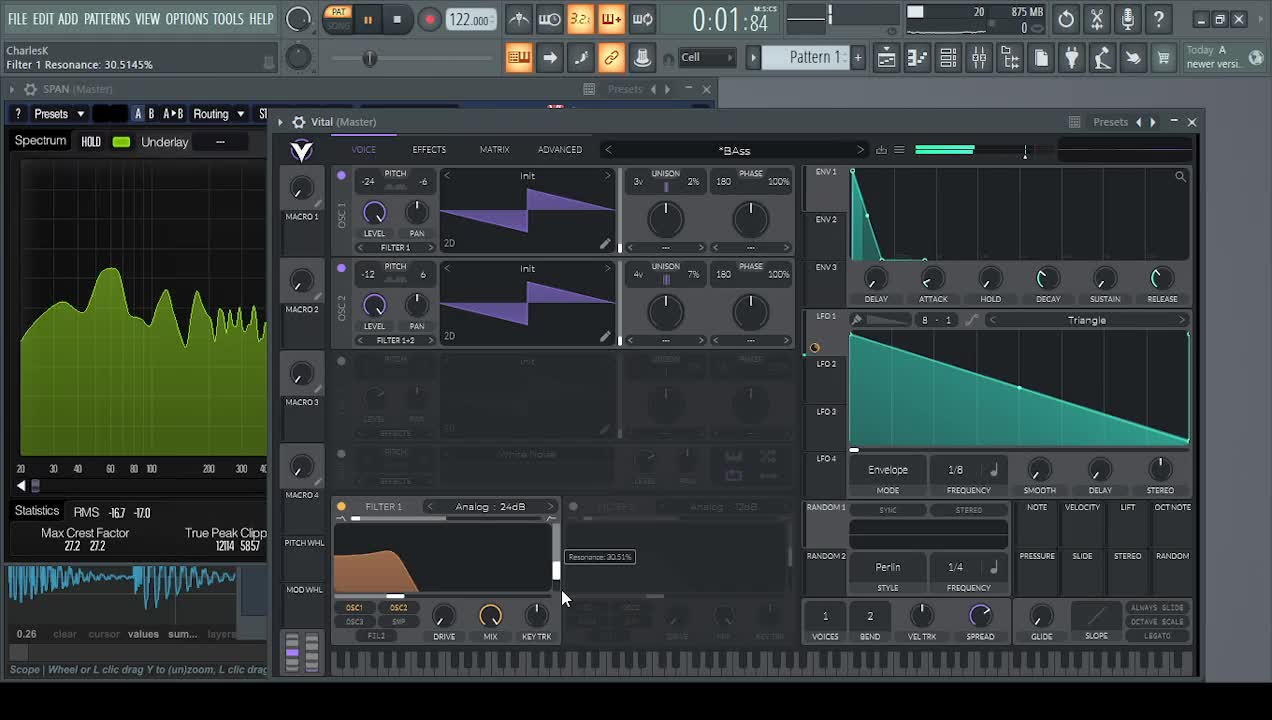Toggle OSC 2 on/off indicator
The width and height of the screenshot is (1272, 720).
[x=341, y=268]
